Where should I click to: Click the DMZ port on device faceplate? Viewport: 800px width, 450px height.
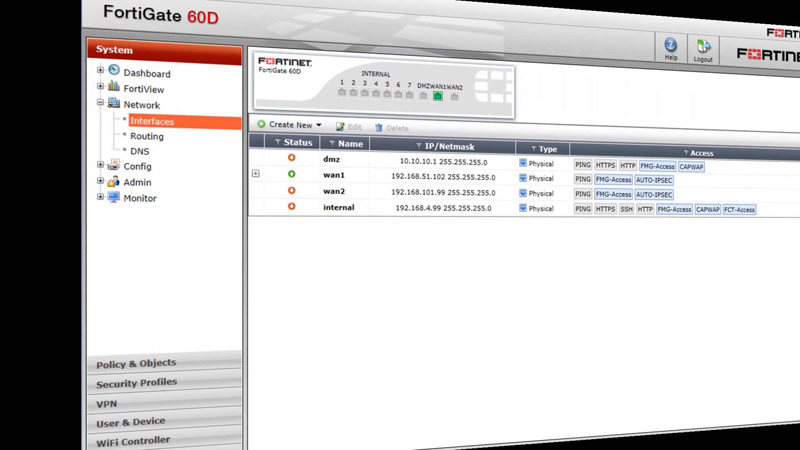tap(423, 95)
